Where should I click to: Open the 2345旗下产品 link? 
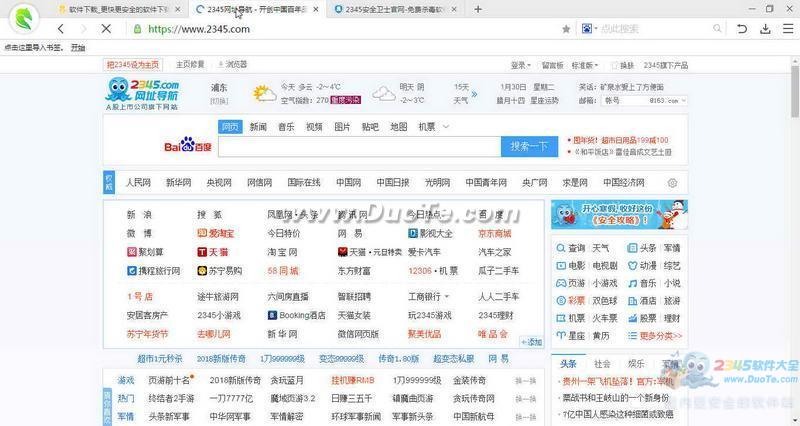click(x=665, y=65)
